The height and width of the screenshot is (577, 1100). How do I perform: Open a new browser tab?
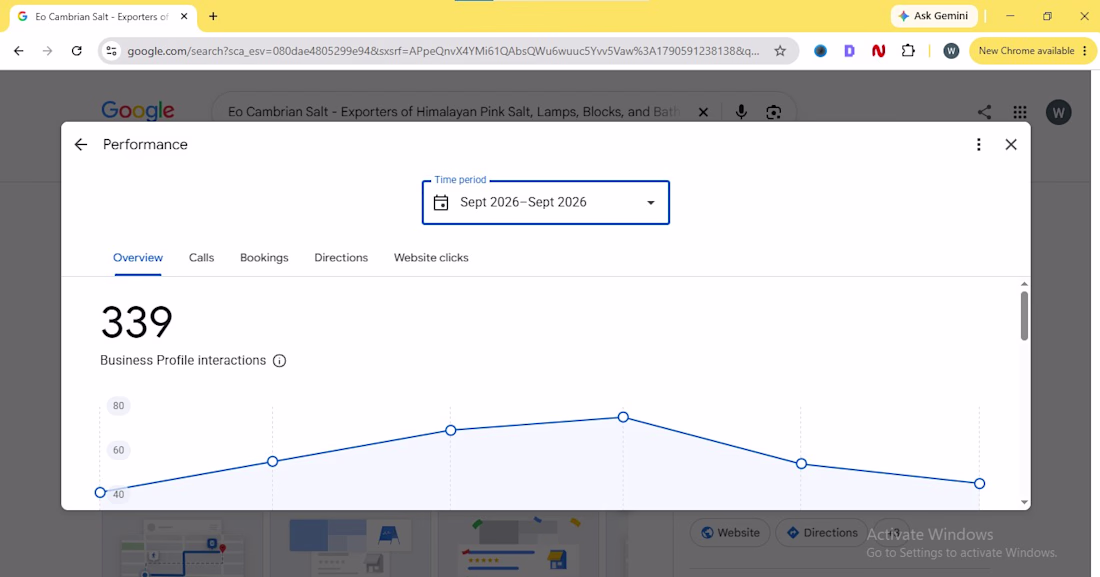point(213,16)
